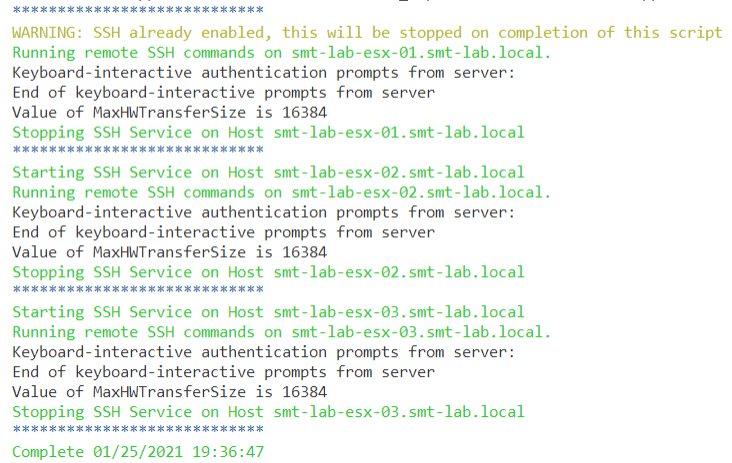
Task: Click the MaxHWTransferSize value line under esx-02
Action: [169, 252]
